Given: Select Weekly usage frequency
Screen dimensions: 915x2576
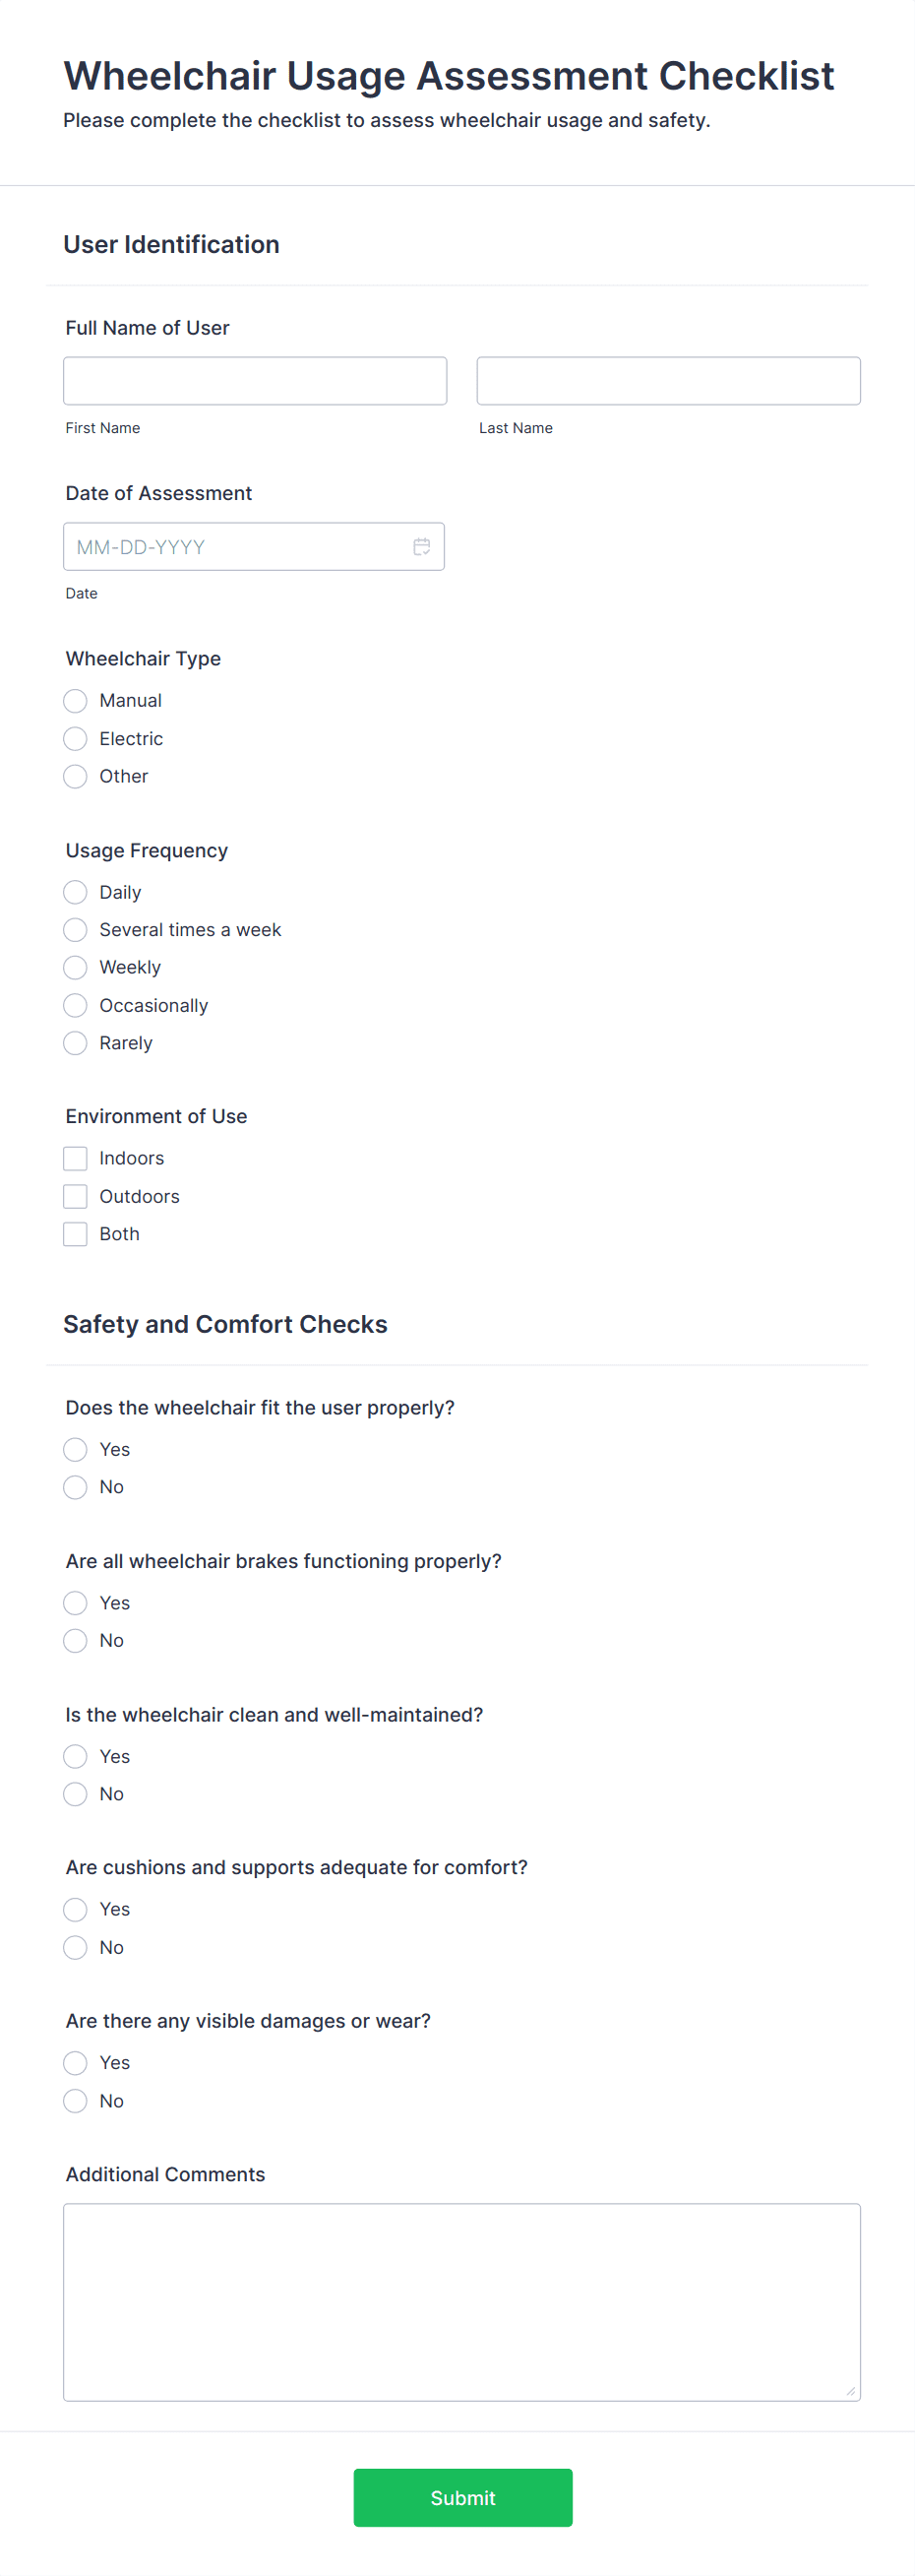Looking at the screenshot, I should (x=75, y=967).
